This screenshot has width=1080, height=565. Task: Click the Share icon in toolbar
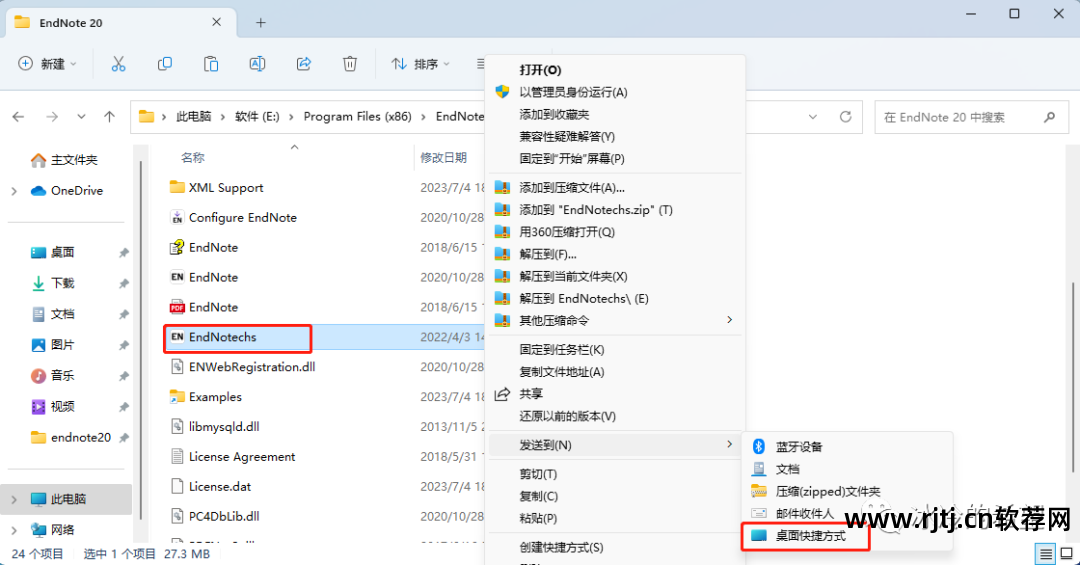pos(304,64)
